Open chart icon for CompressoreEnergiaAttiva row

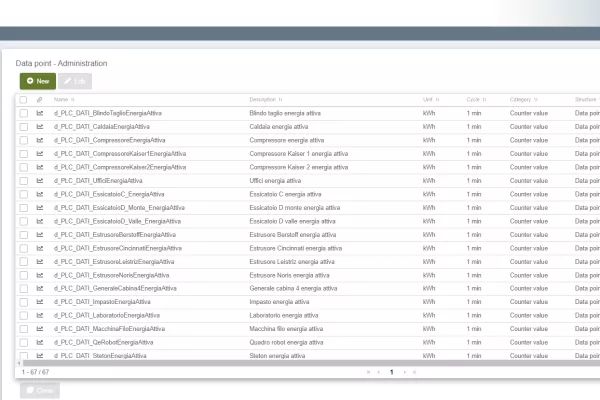(x=40, y=140)
